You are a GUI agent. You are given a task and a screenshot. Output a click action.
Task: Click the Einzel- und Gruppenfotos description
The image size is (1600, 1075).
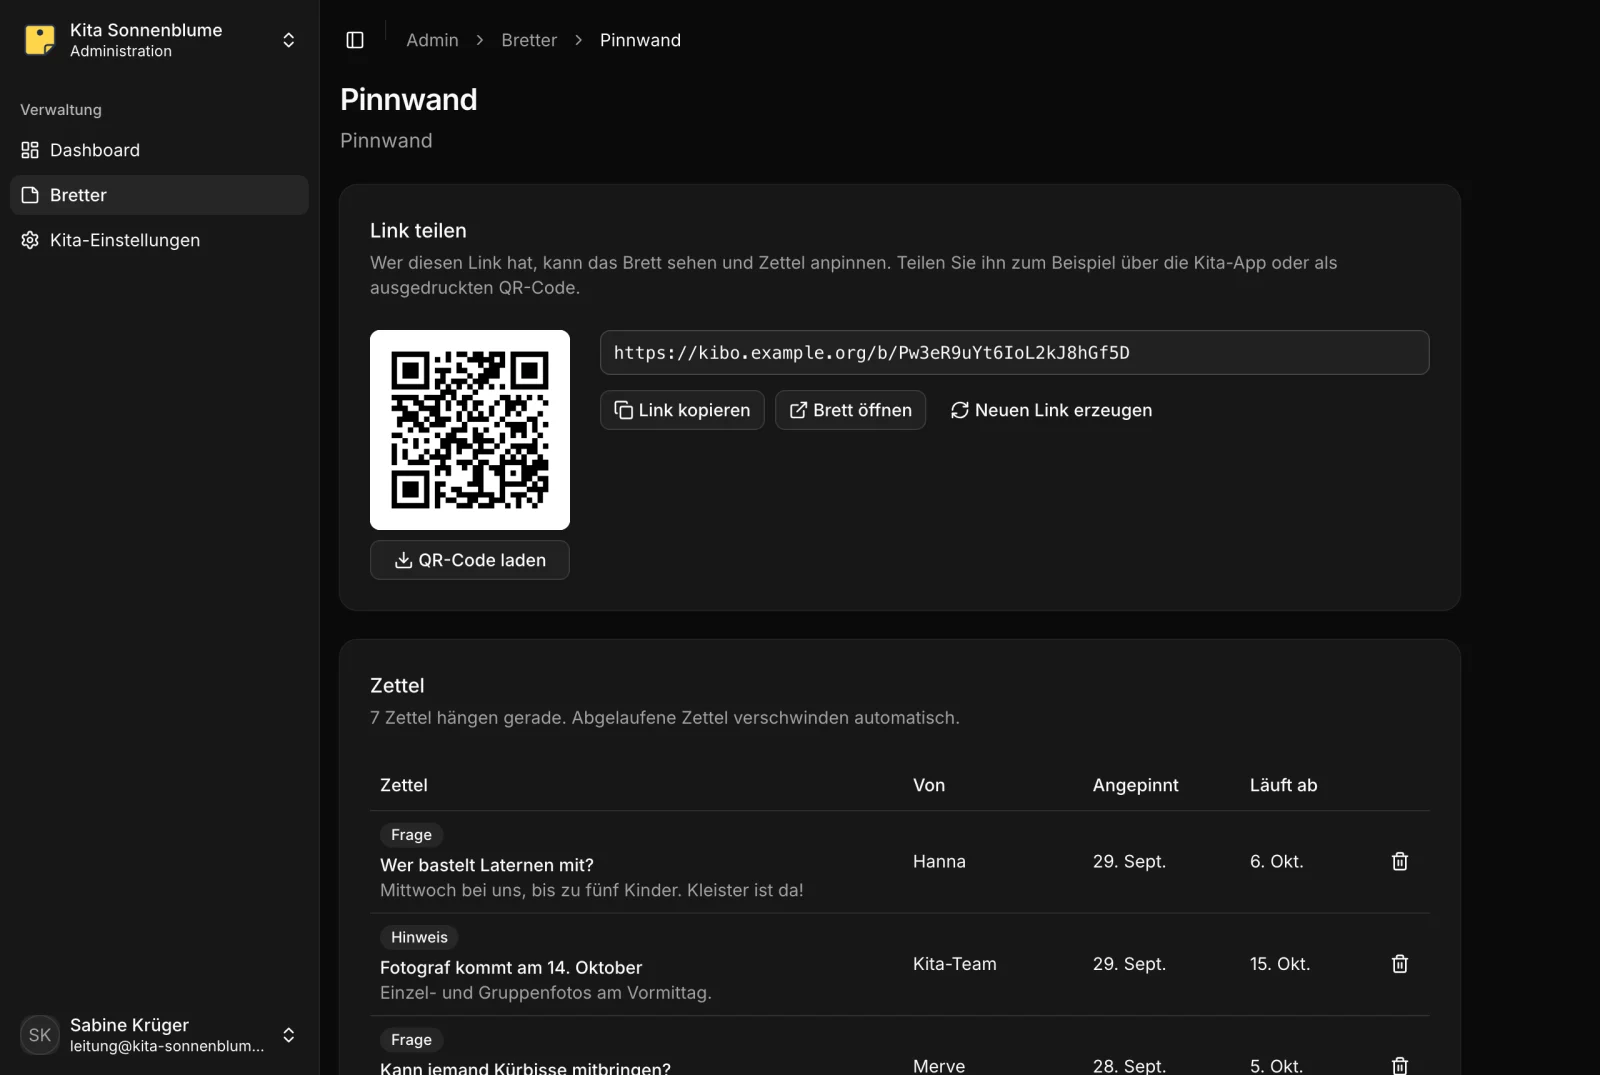546,992
